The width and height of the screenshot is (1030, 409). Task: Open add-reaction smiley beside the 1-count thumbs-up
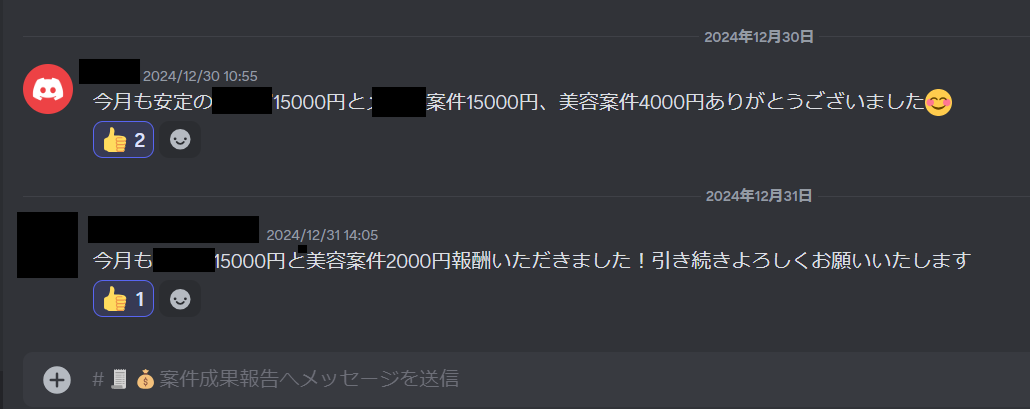(180, 299)
